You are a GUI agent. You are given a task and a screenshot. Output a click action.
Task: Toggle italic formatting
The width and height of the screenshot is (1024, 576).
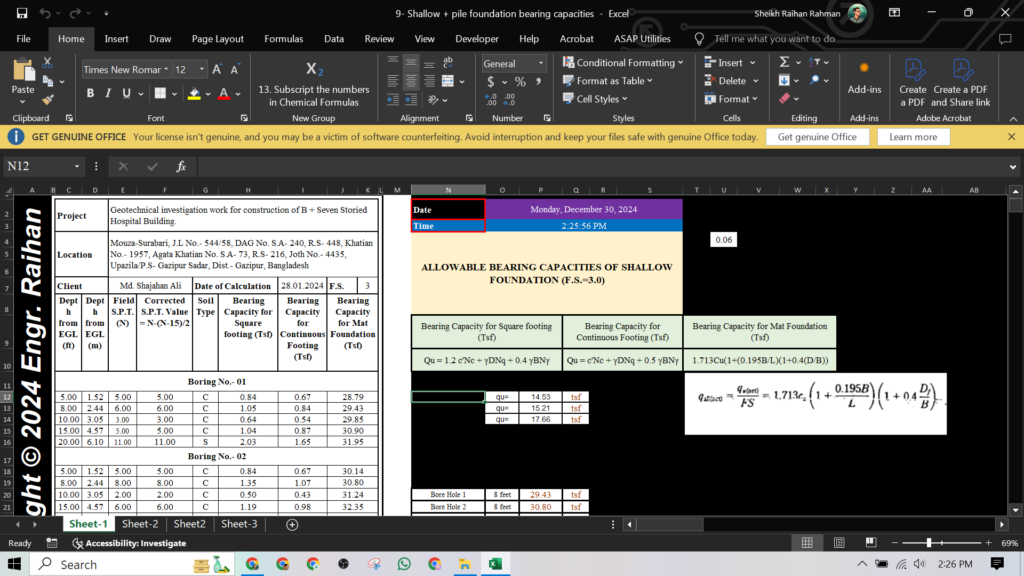coord(106,93)
